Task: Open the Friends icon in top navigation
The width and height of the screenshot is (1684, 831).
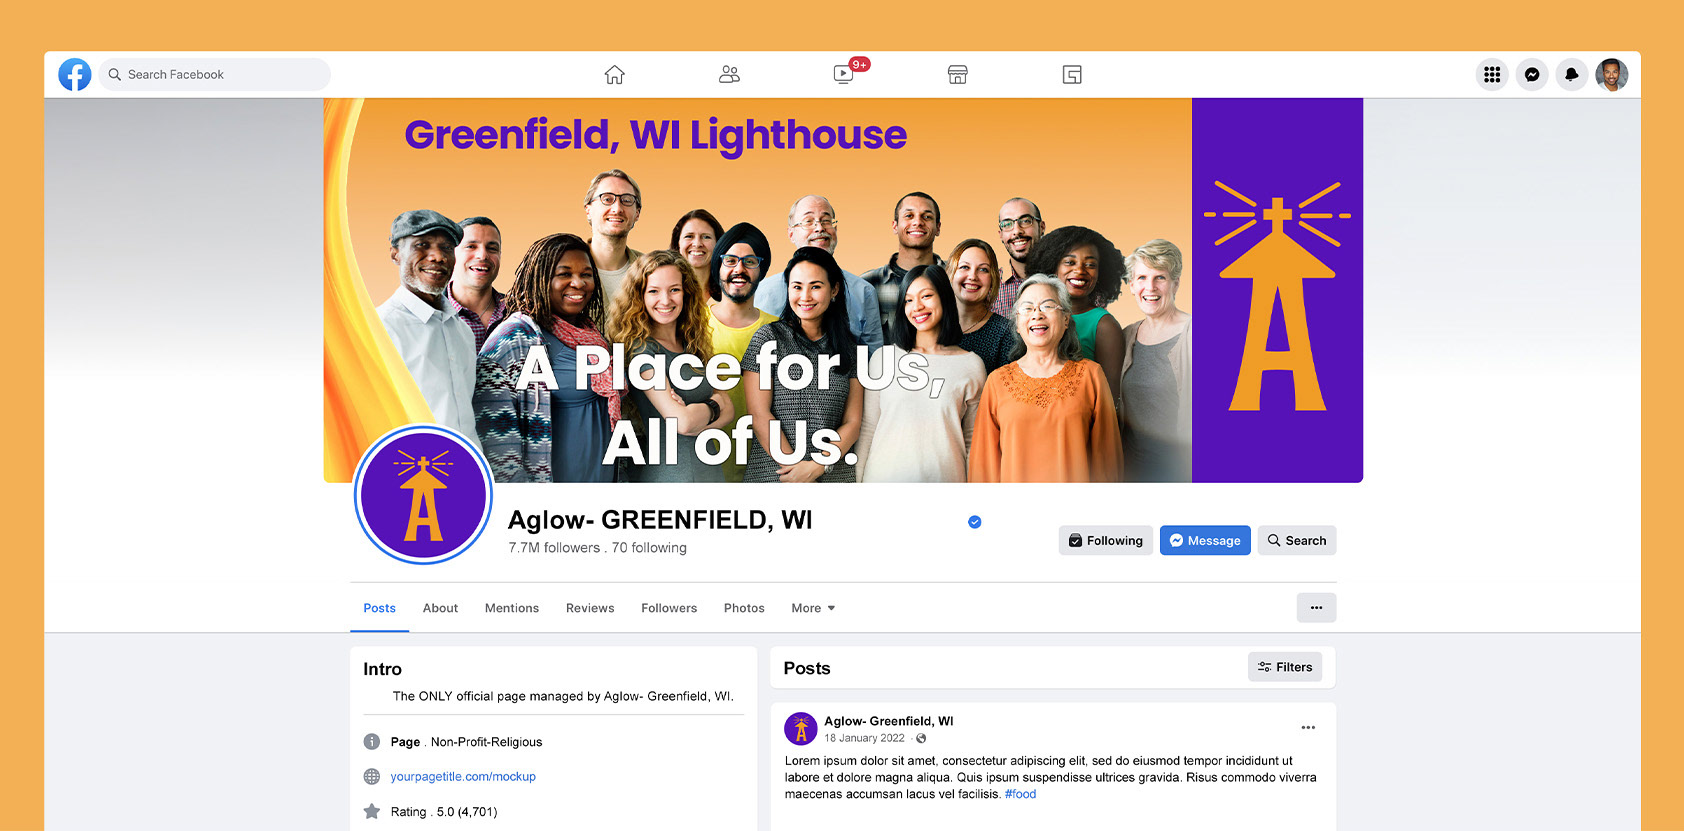Action: pos(729,74)
